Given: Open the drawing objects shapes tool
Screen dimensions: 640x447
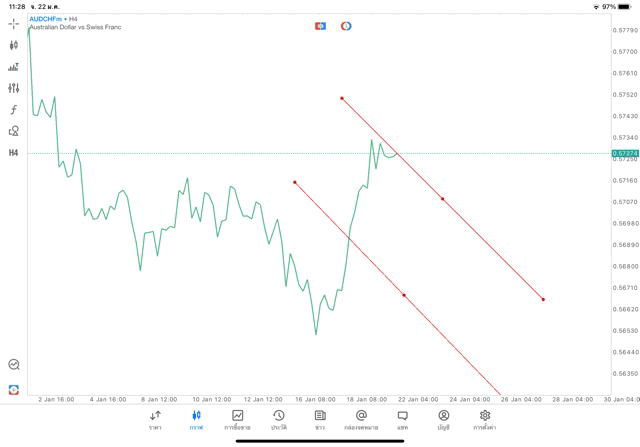Looking at the screenshot, I should tap(14, 131).
